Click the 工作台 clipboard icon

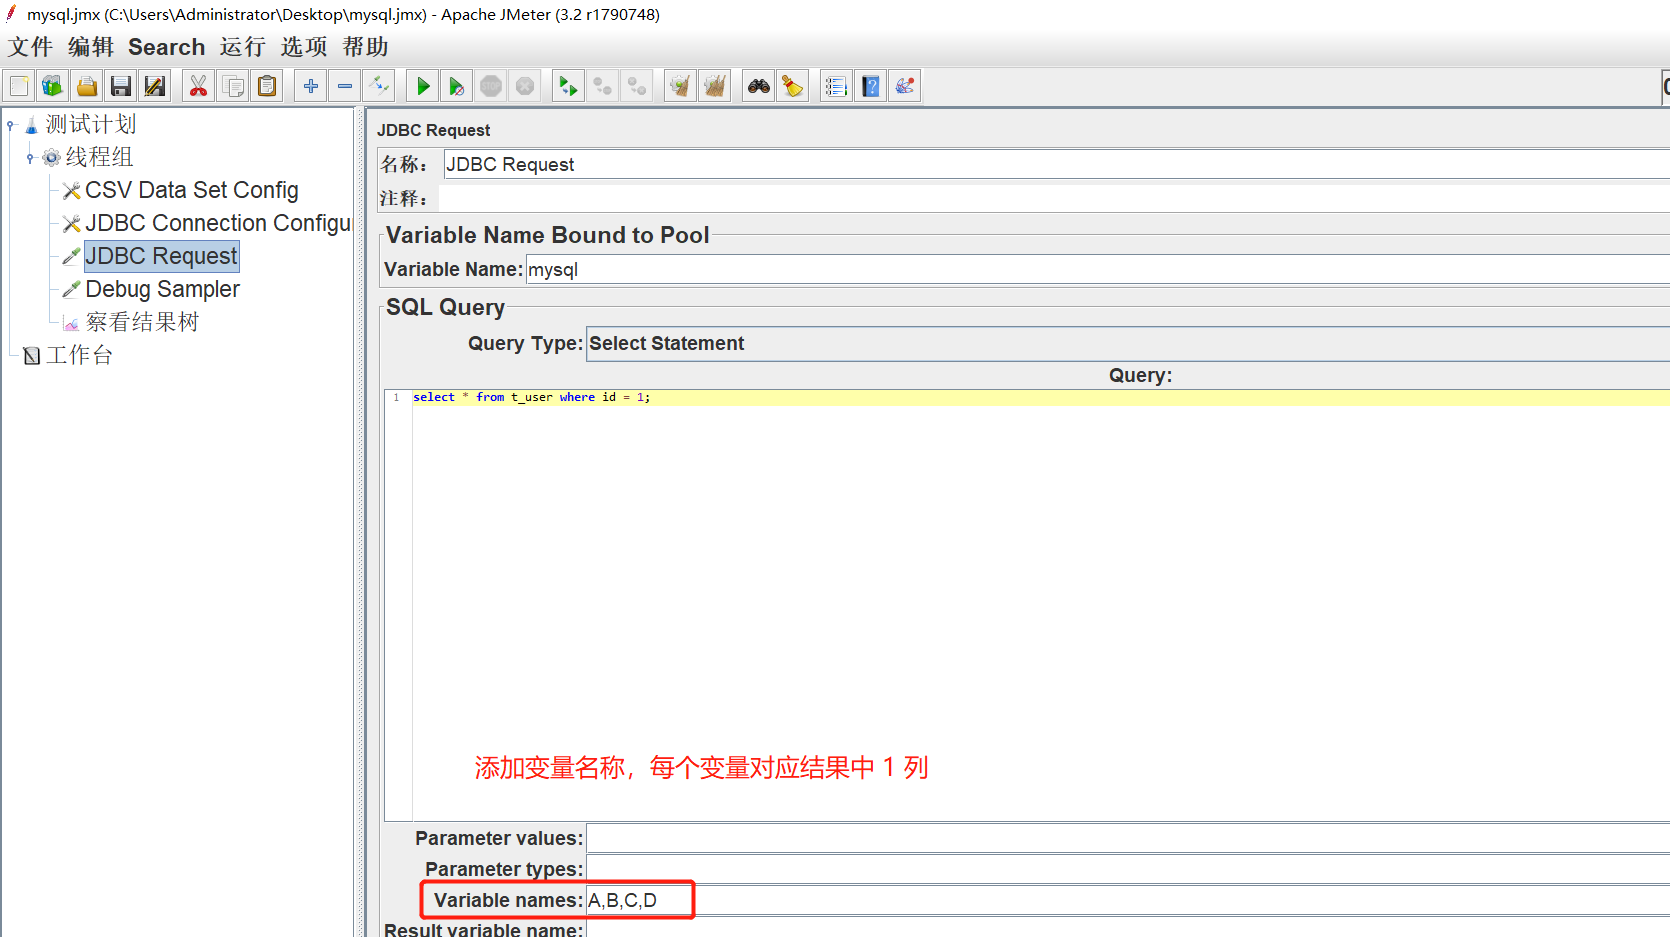[32, 356]
